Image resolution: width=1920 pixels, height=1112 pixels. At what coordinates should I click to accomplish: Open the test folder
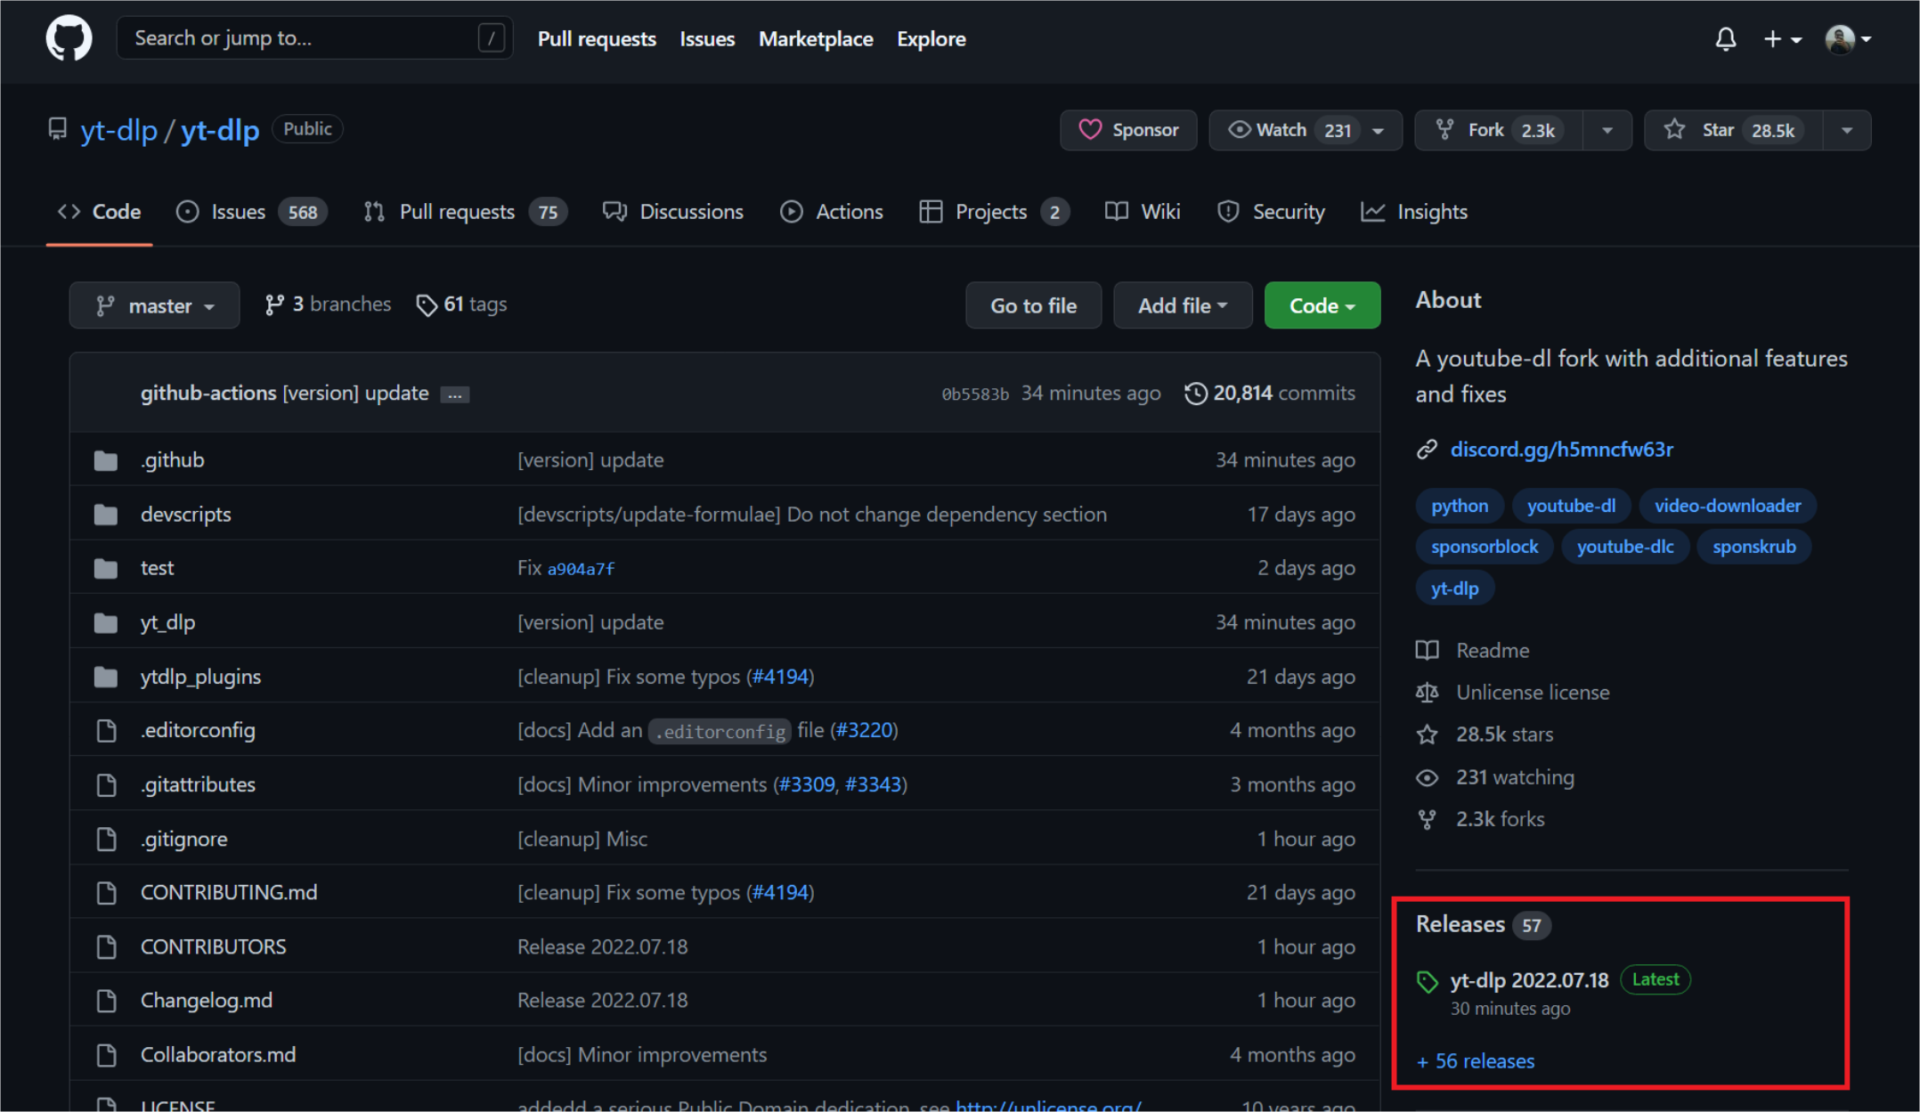coord(157,568)
